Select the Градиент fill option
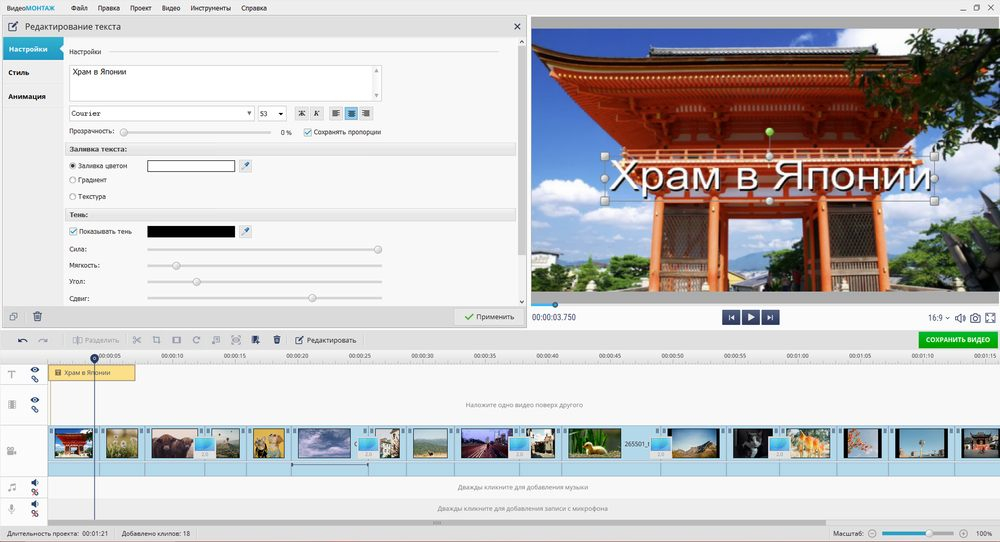 point(73,180)
